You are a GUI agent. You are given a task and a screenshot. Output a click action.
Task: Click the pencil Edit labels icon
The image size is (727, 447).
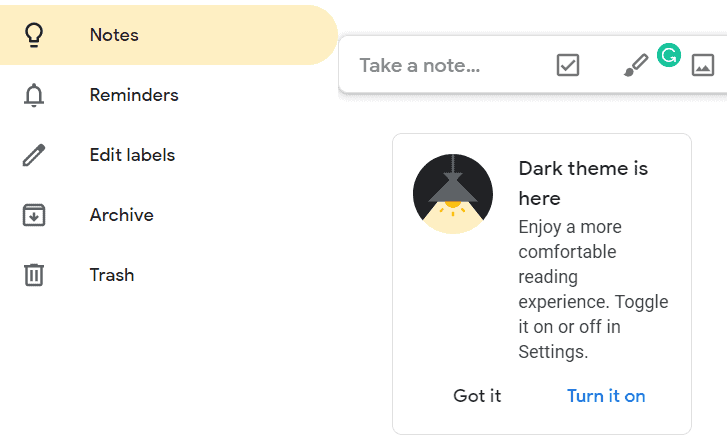point(34,155)
